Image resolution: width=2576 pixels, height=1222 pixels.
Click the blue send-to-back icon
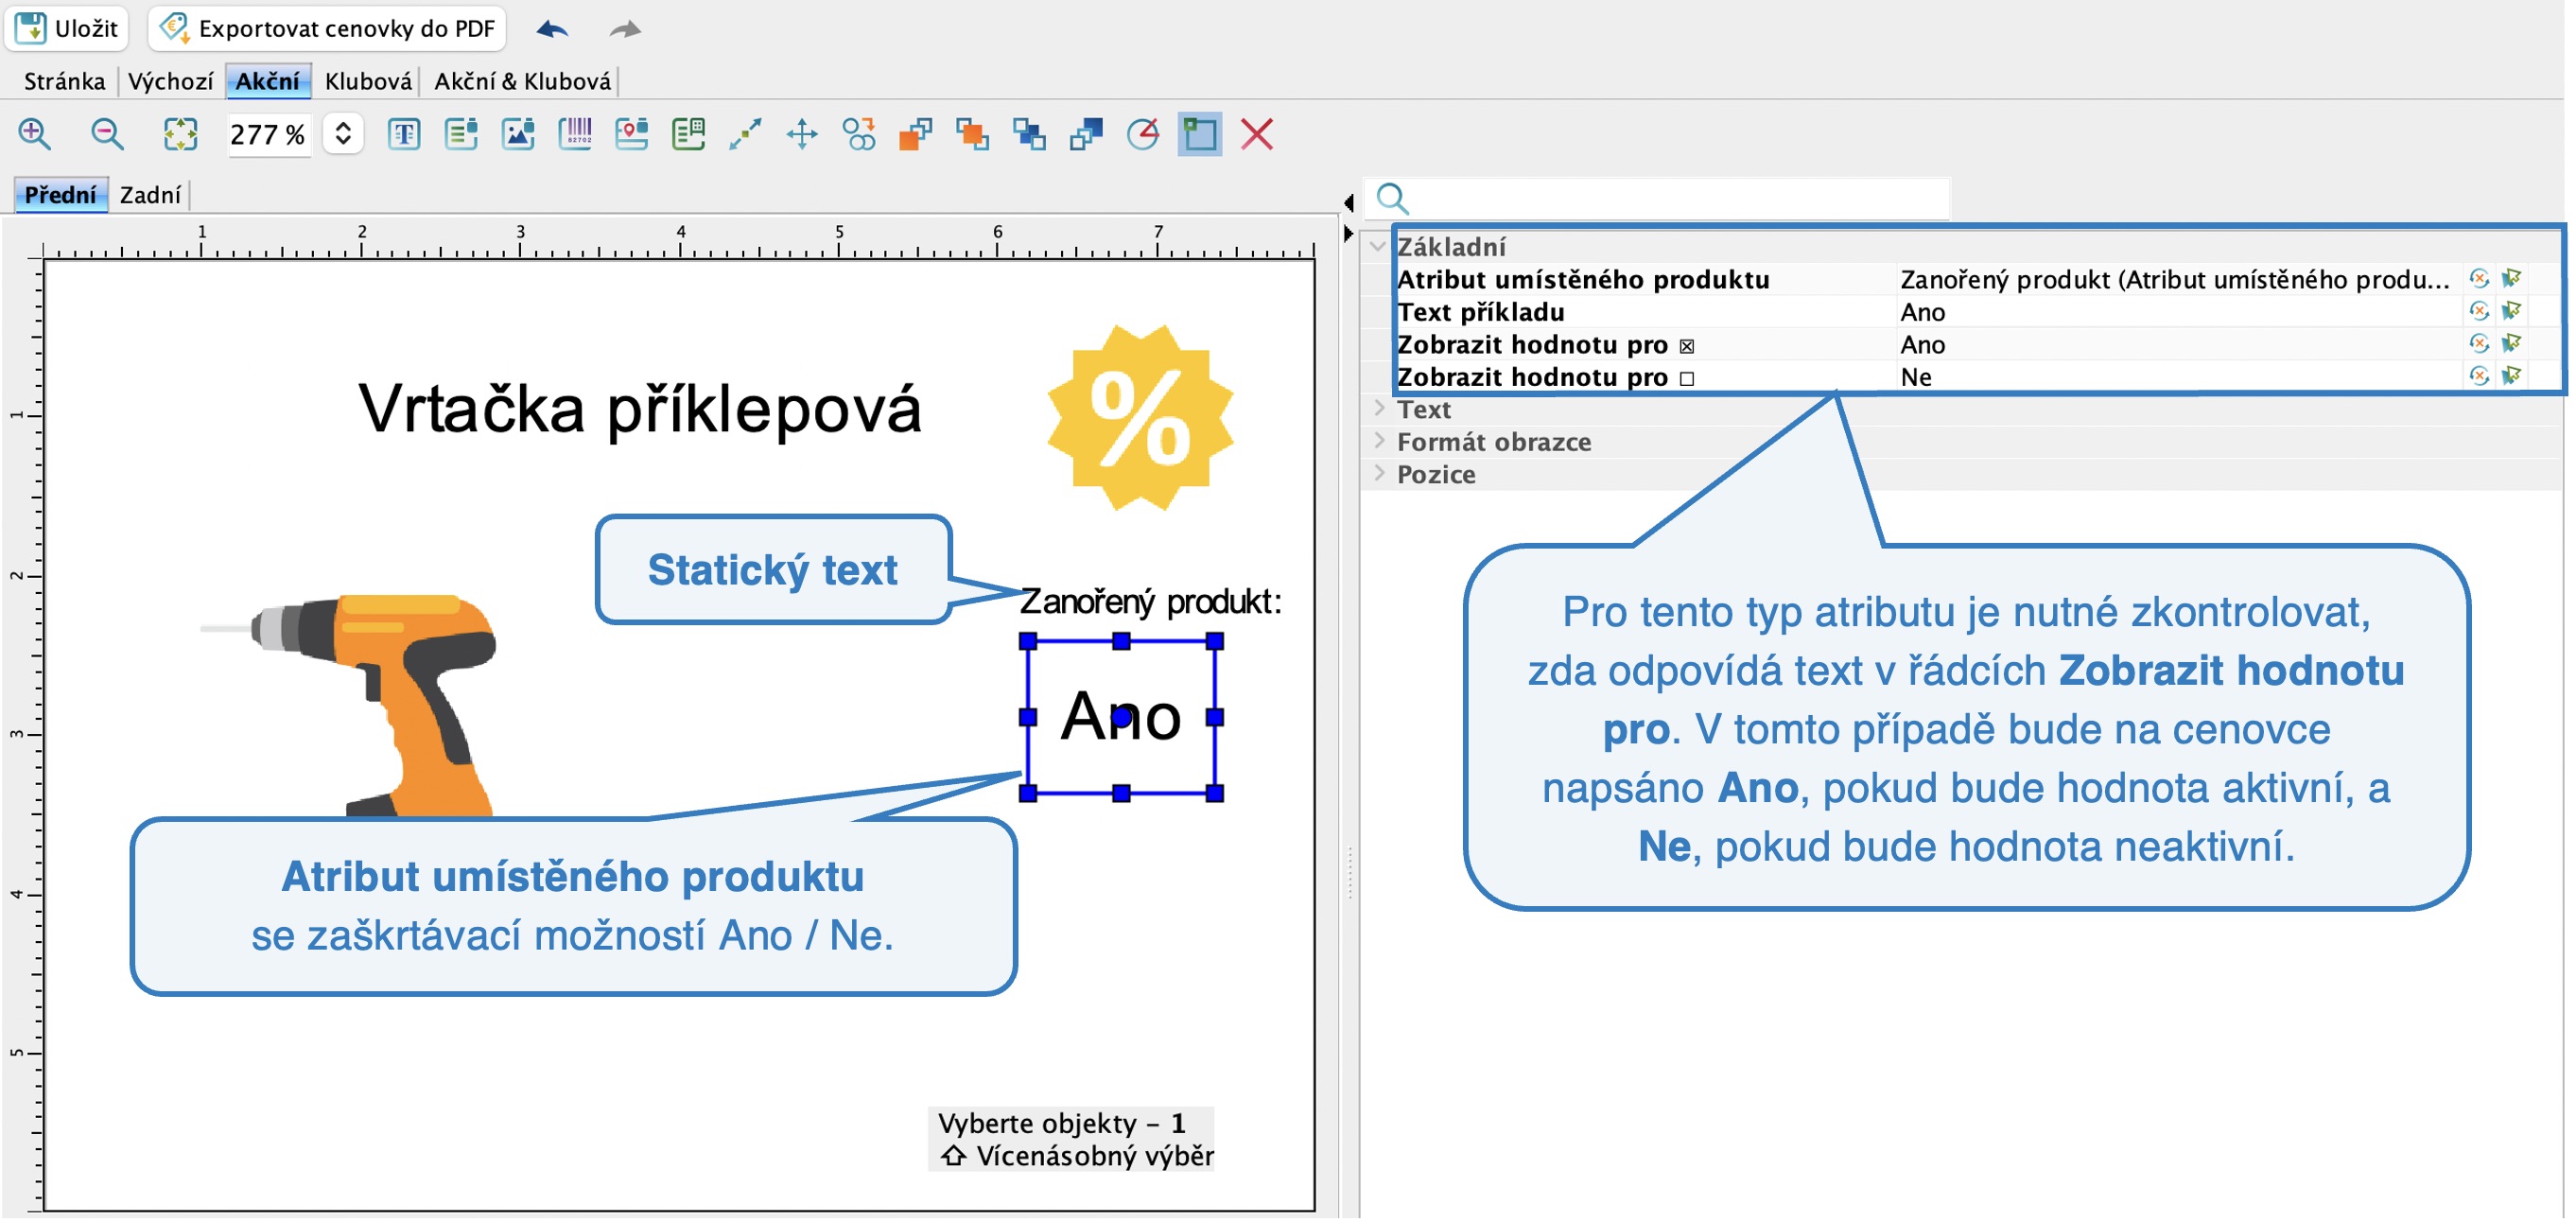pos(1086,134)
